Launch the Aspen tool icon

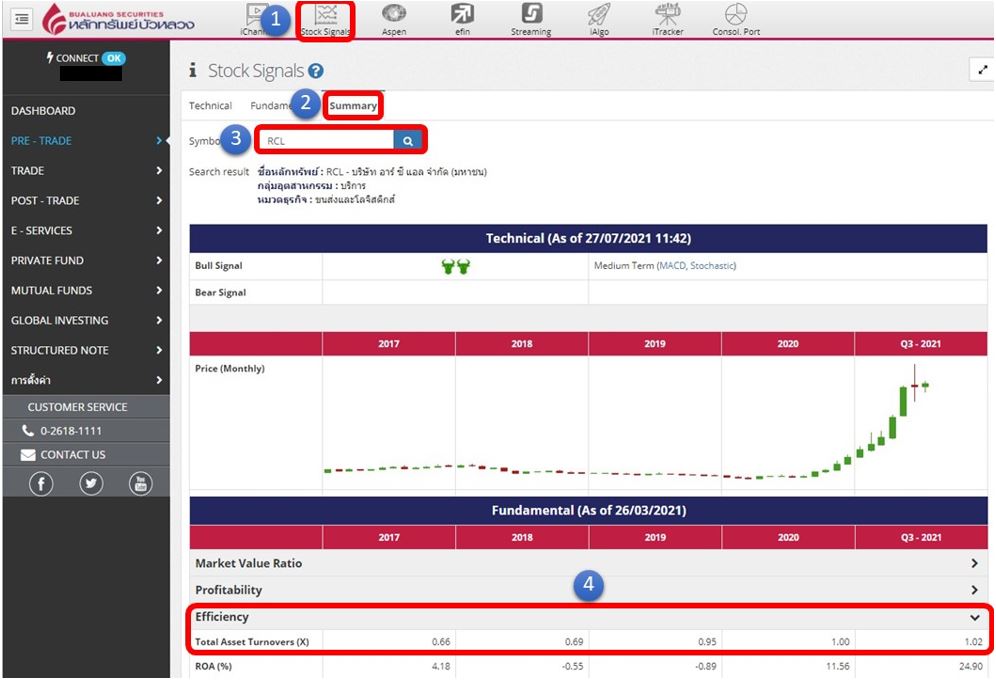[x=394, y=18]
